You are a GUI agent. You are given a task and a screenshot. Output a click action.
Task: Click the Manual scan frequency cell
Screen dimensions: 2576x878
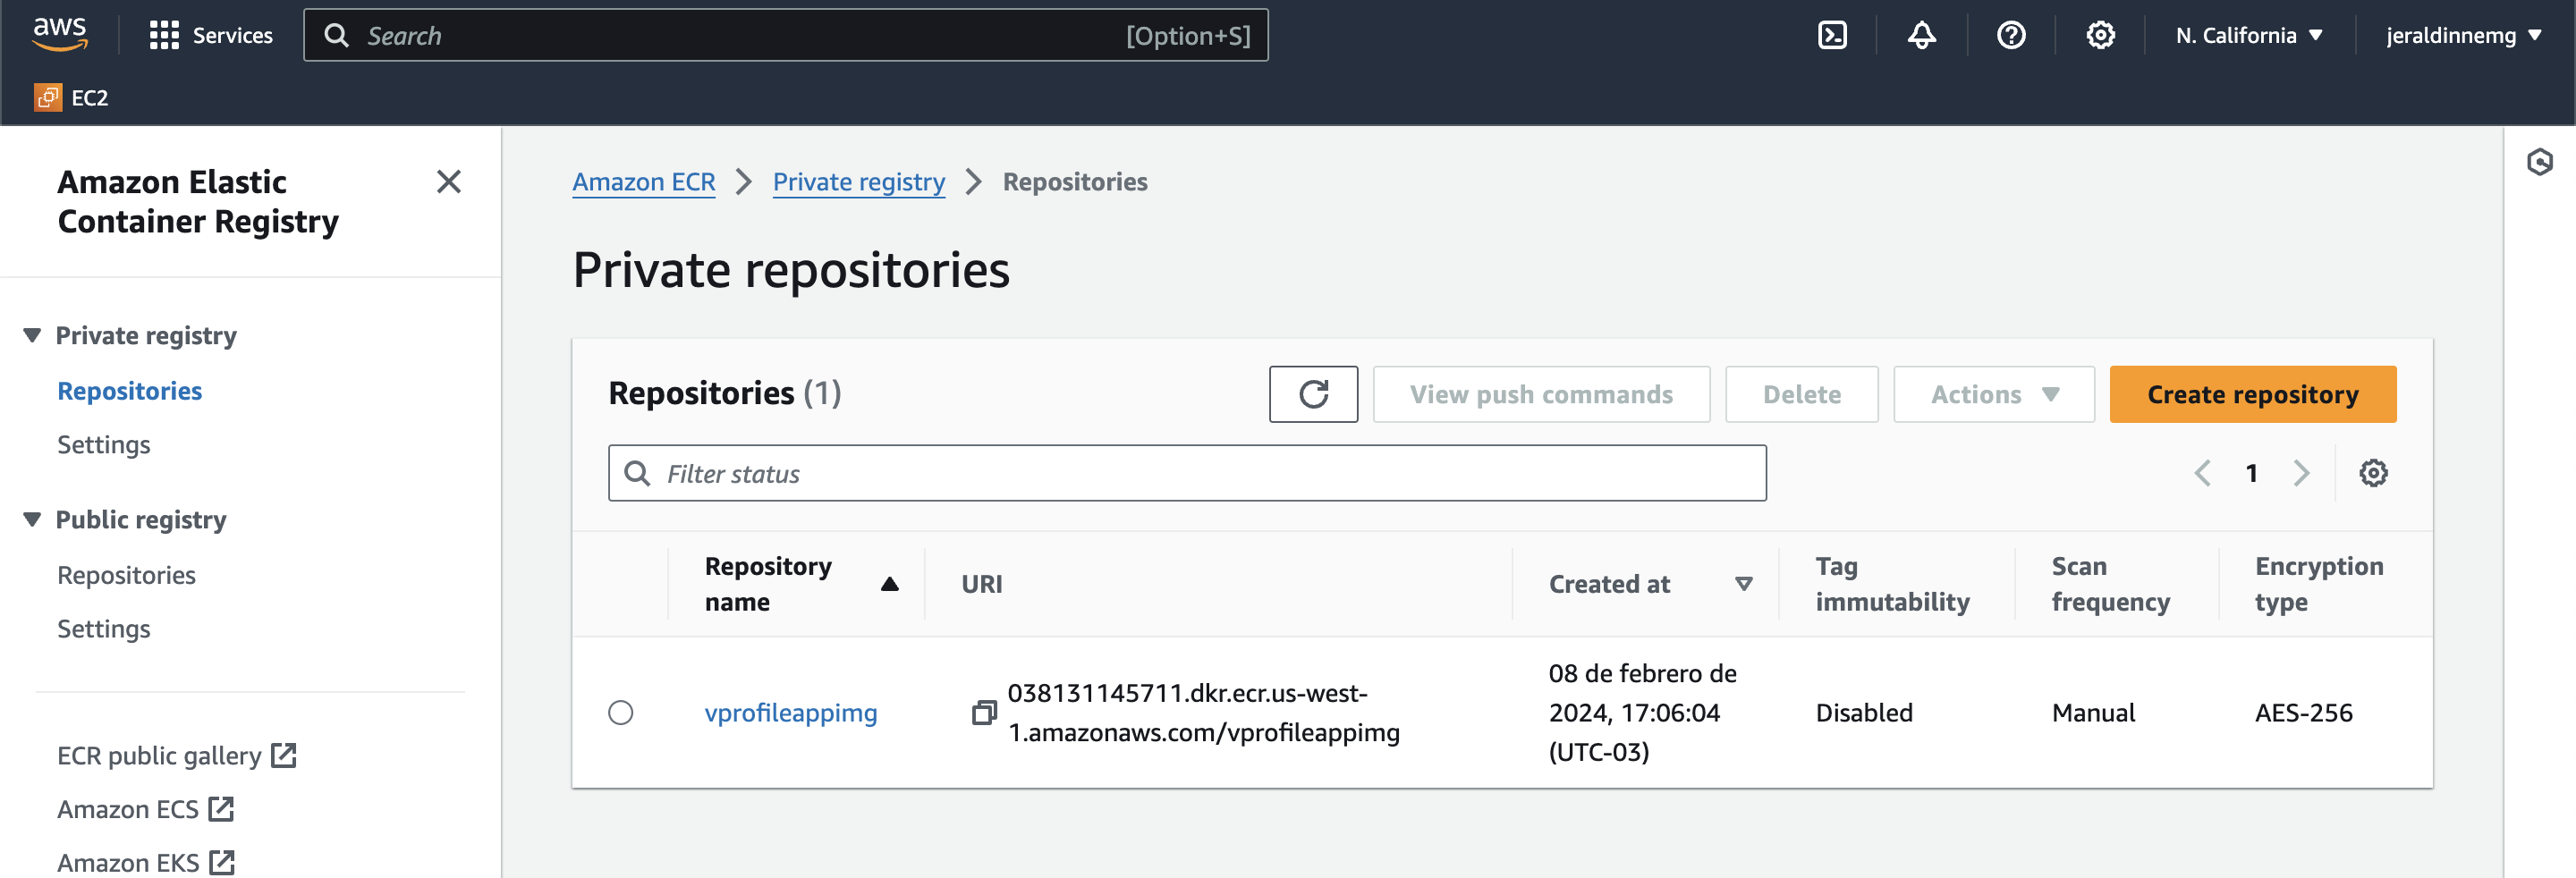coord(2093,713)
